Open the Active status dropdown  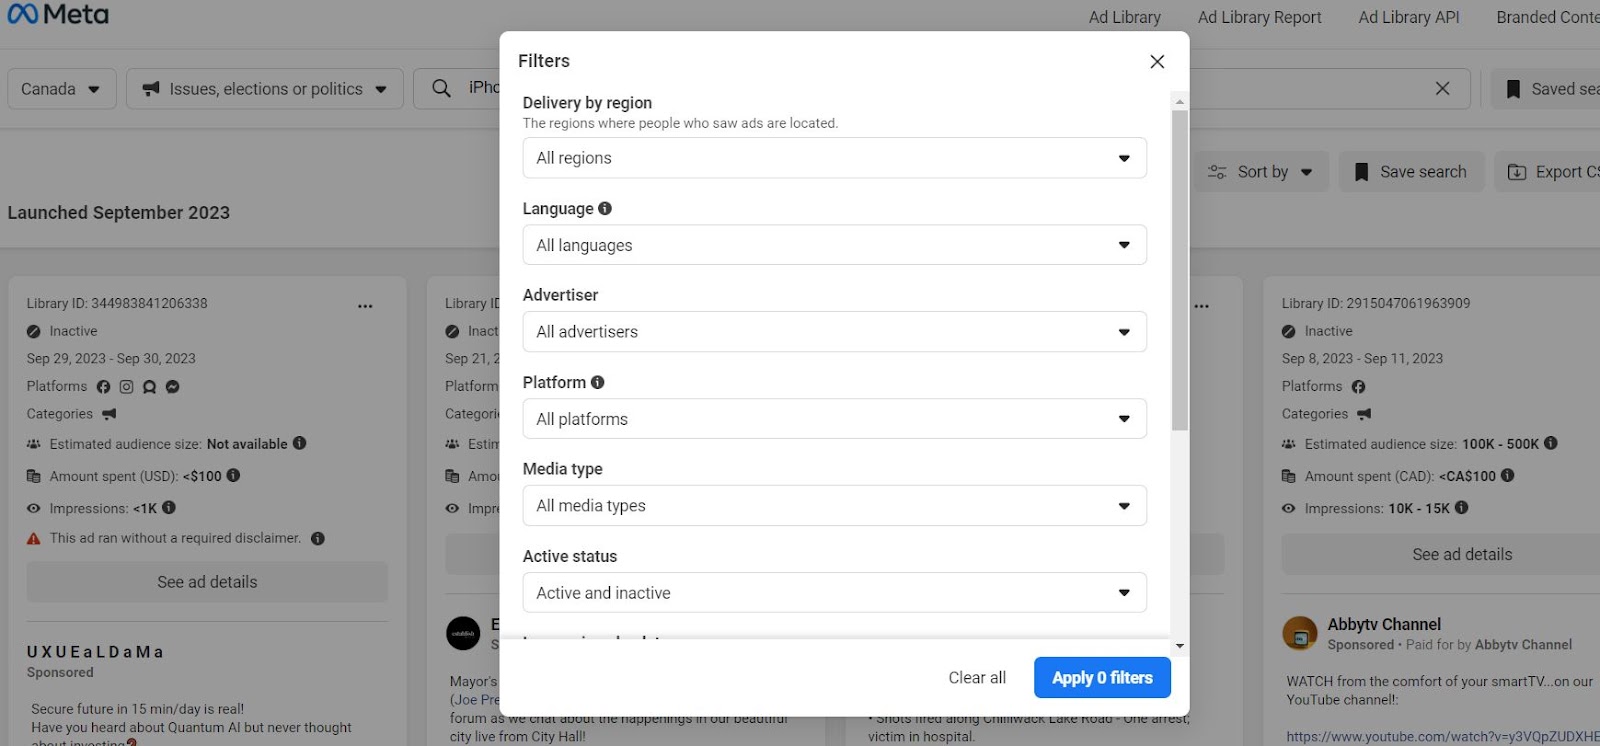[x=834, y=593]
